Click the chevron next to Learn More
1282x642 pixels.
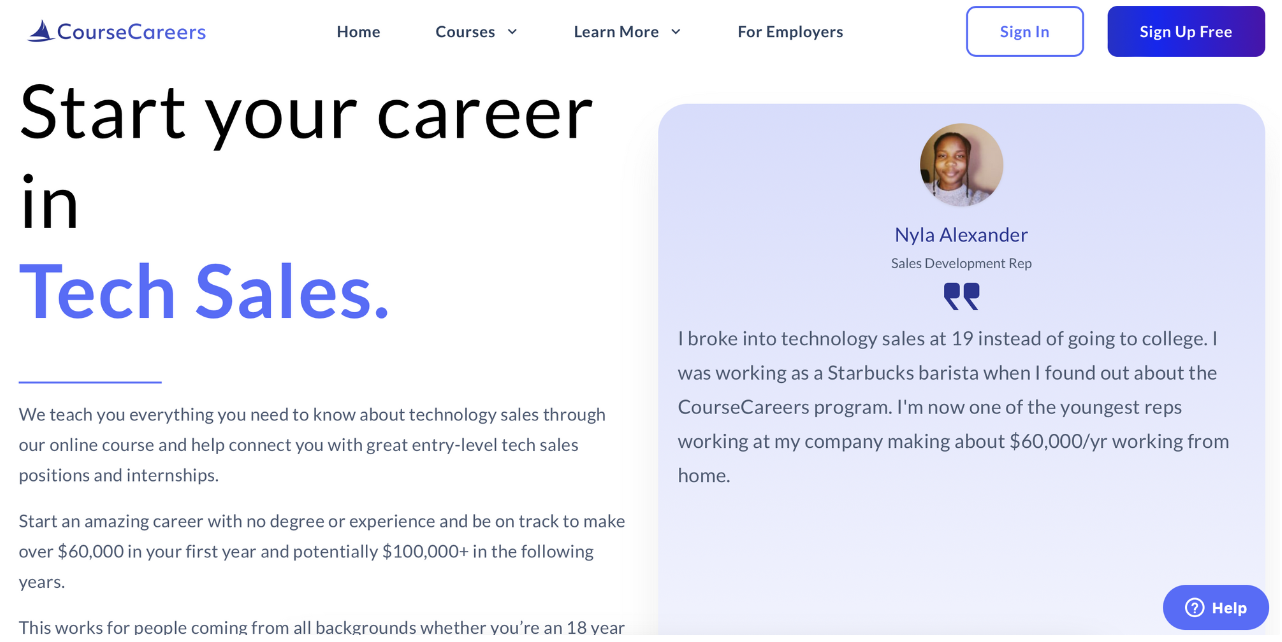(x=676, y=32)
